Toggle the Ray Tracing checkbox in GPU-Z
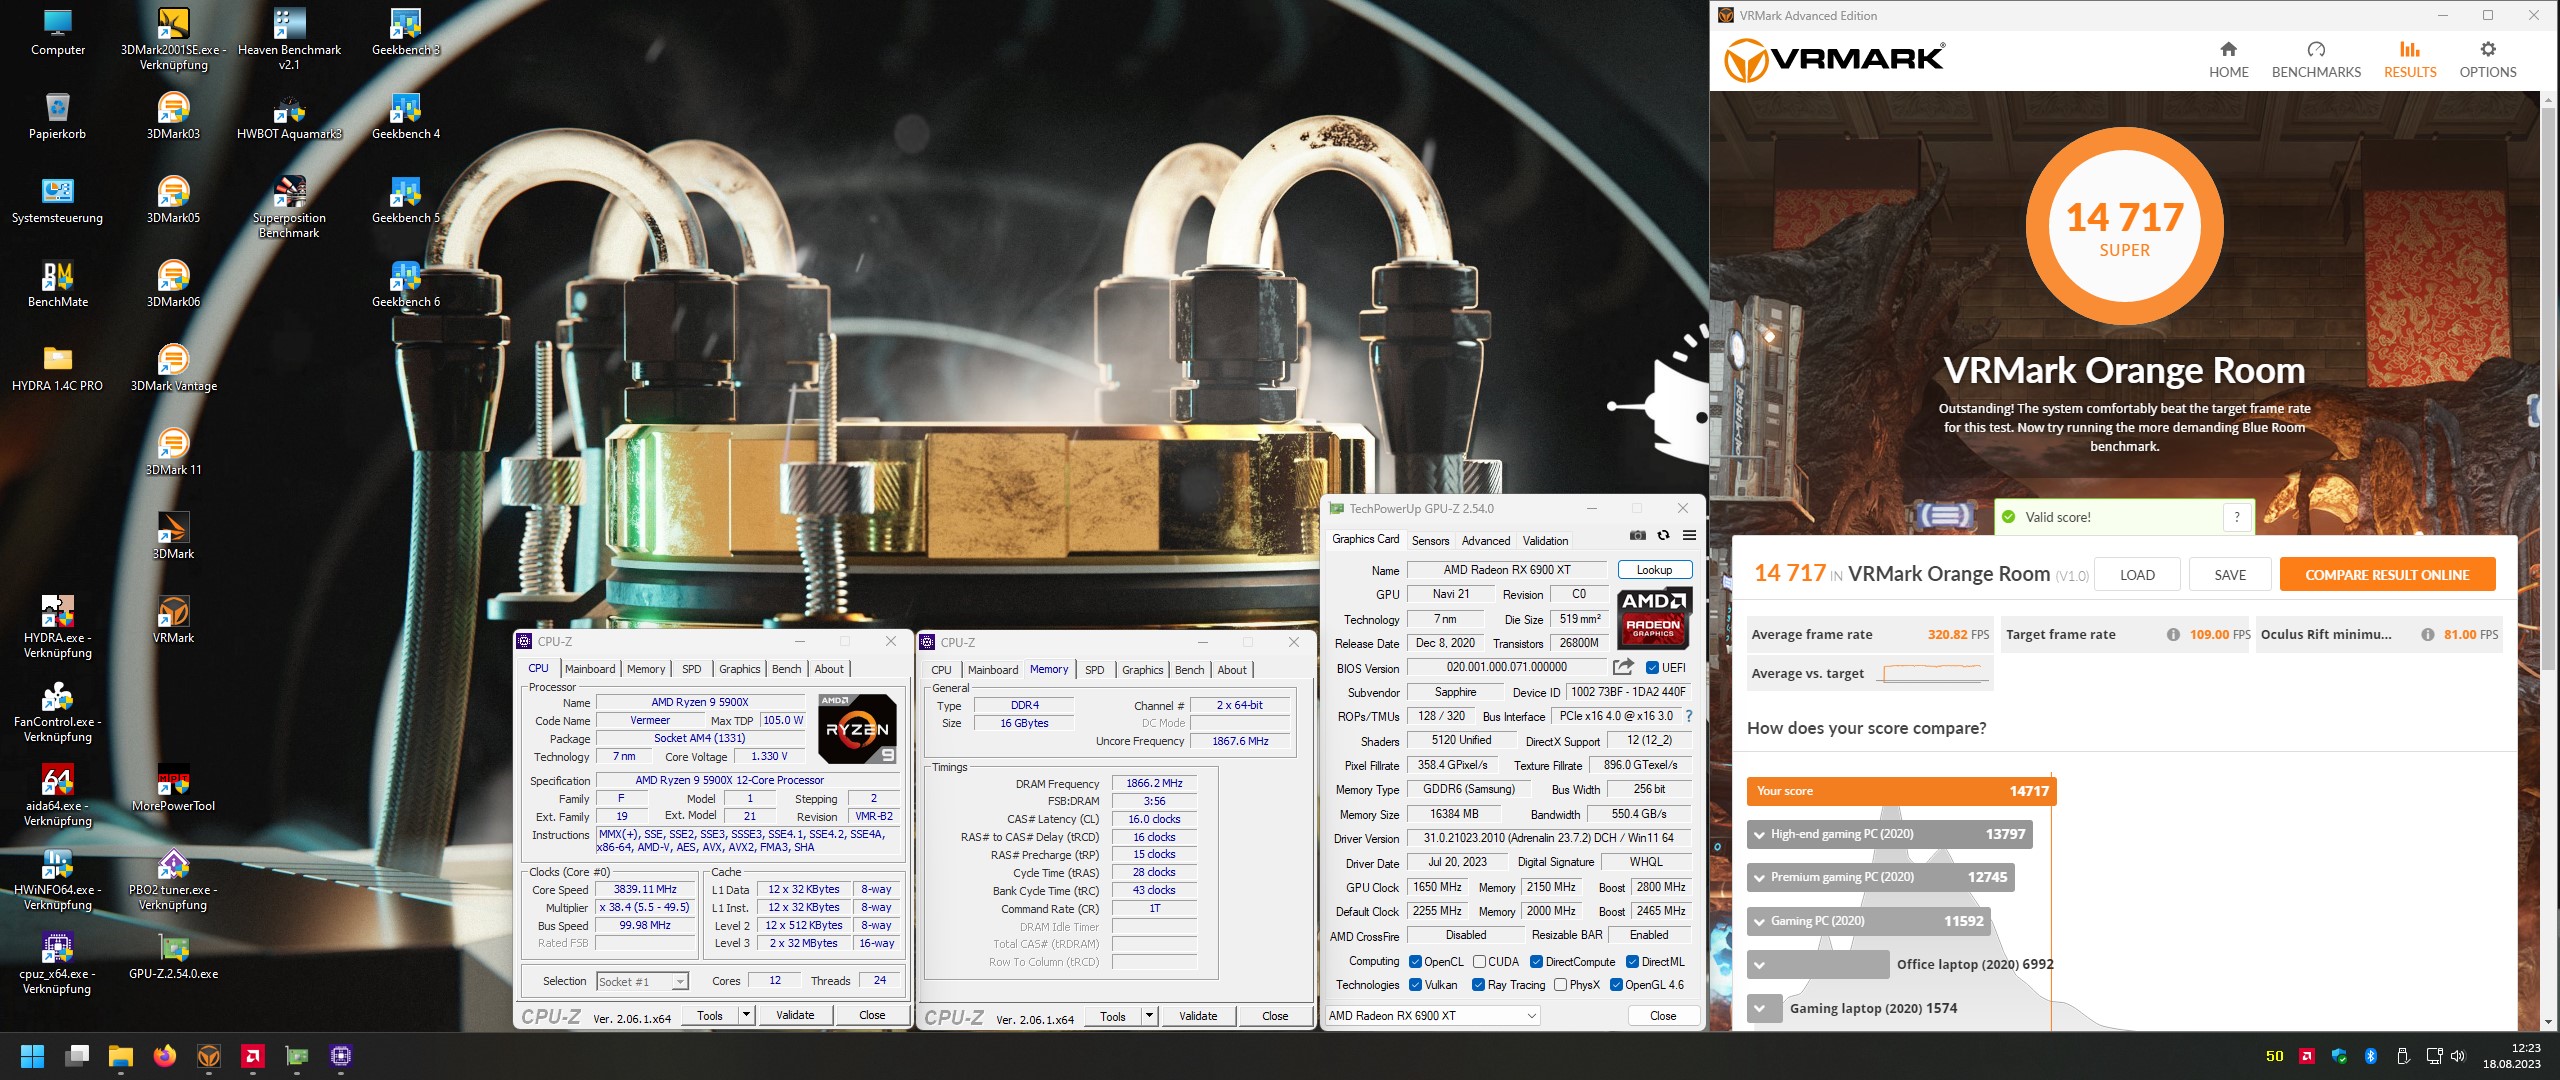The width and height of the screenshot is (2560, 1080). (1478, 985)
